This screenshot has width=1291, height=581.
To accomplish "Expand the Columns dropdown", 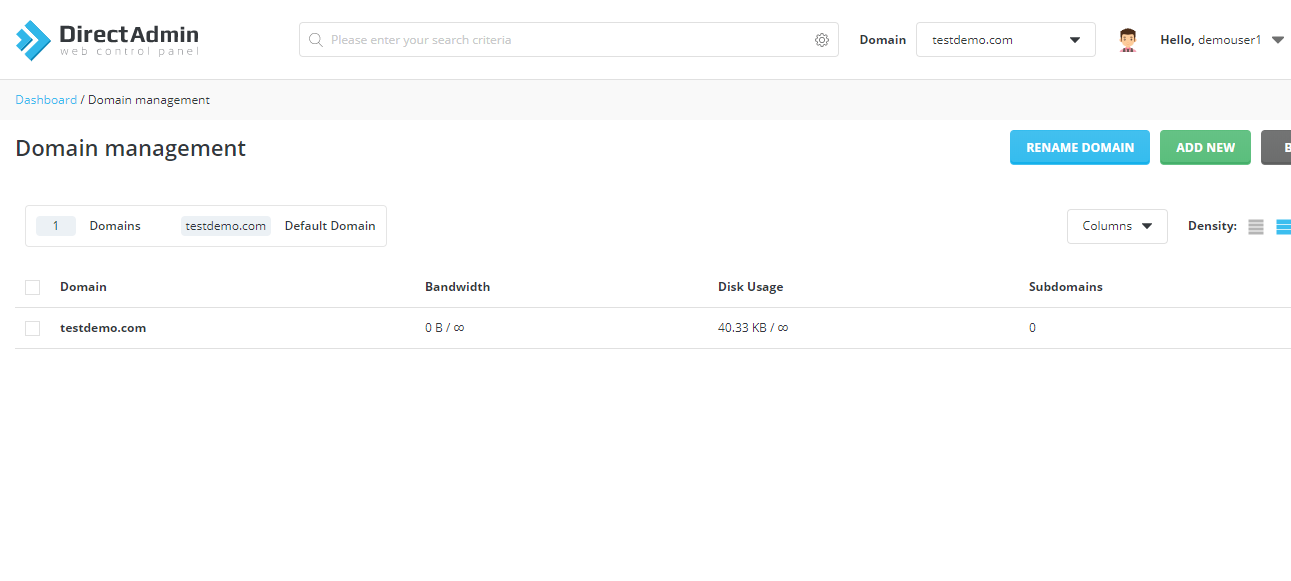I will (x=1117, y=226).
